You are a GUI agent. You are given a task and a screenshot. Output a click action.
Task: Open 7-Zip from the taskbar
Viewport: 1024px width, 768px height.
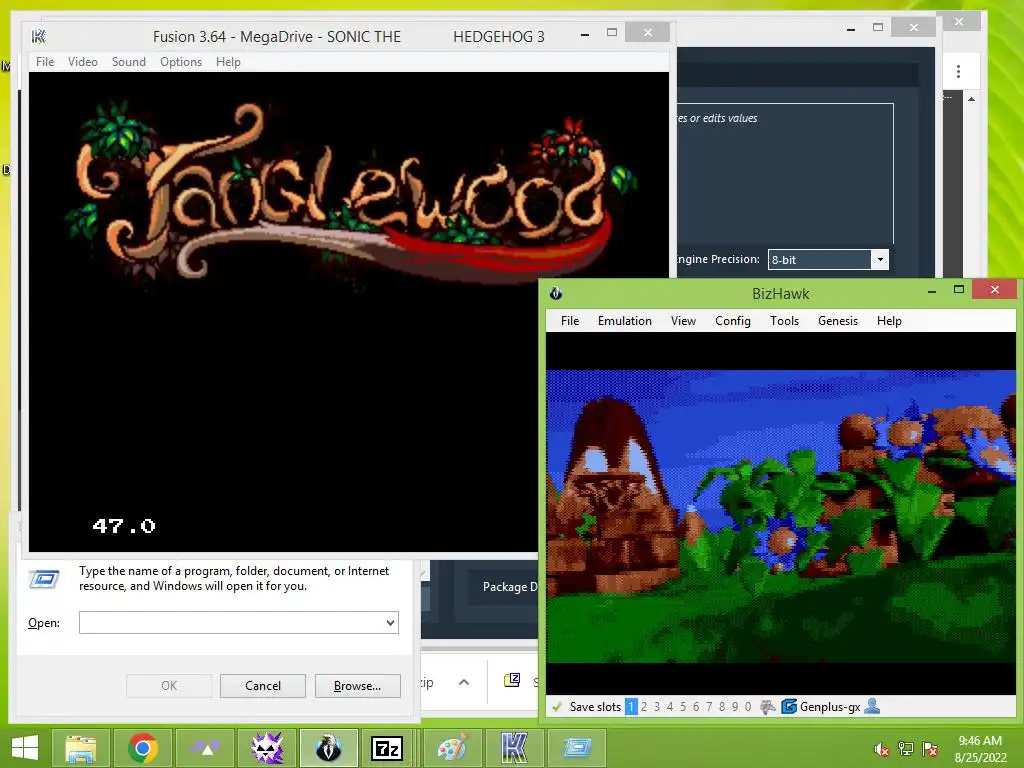pyautogui.click(x=387, y=748)
